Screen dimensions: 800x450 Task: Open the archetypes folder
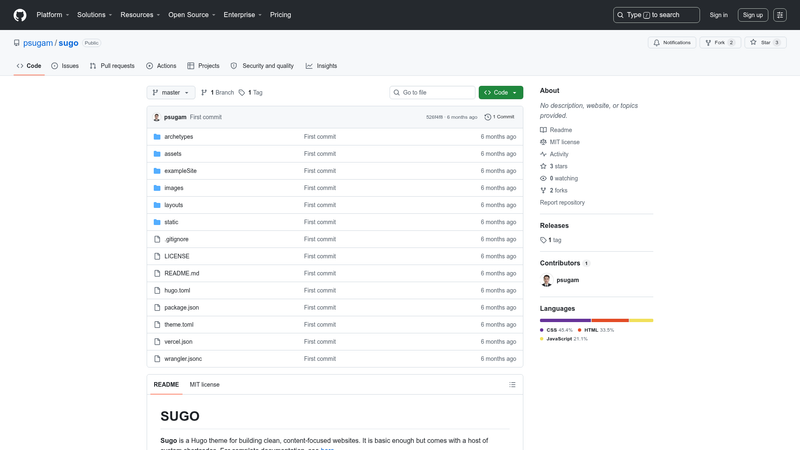(x=179, y=137)
